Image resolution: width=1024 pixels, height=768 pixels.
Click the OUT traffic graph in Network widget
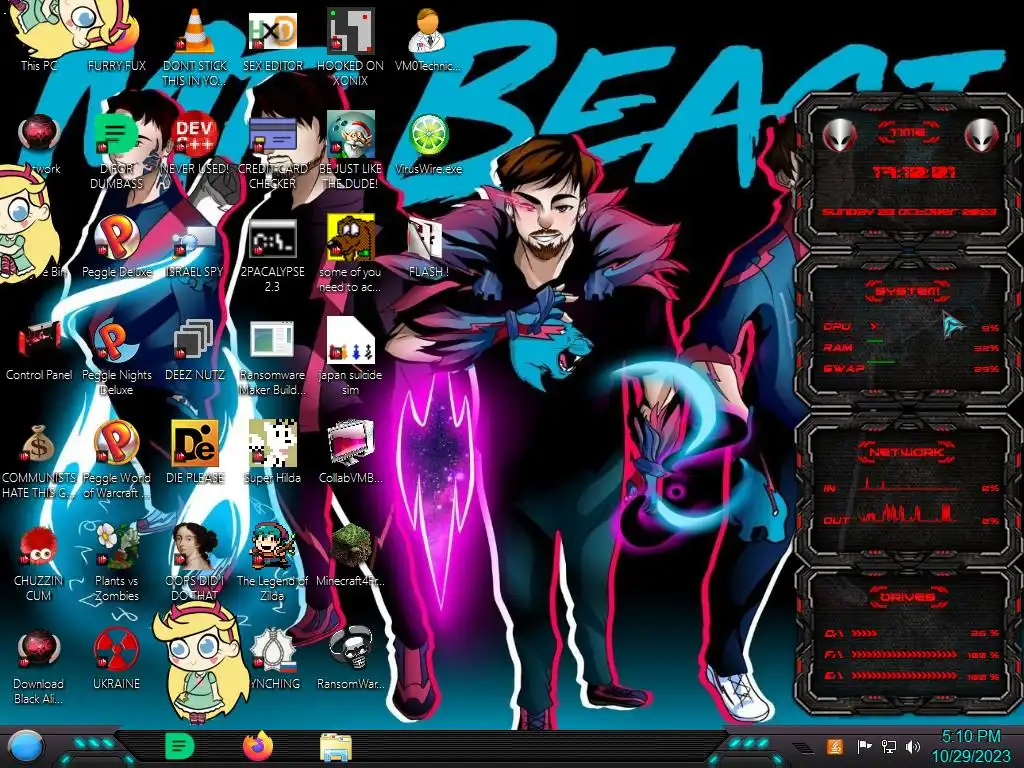pyautogui.click(x=907, y=513)
